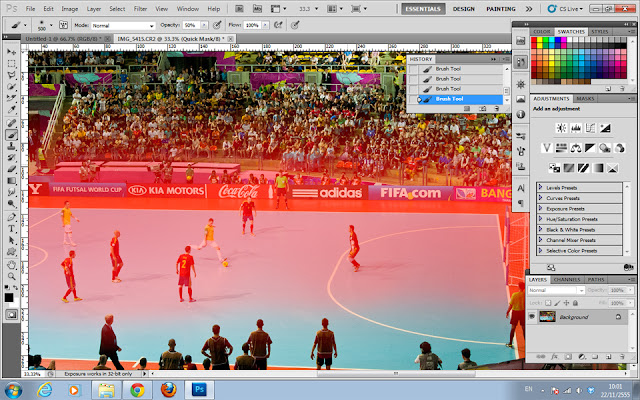
Task: Click history brush source box beside selected Brush Tool
Action: point(414,99)
